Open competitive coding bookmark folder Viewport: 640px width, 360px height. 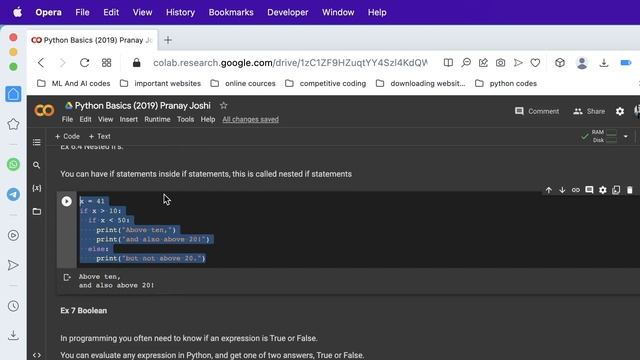tap(325, 84)
